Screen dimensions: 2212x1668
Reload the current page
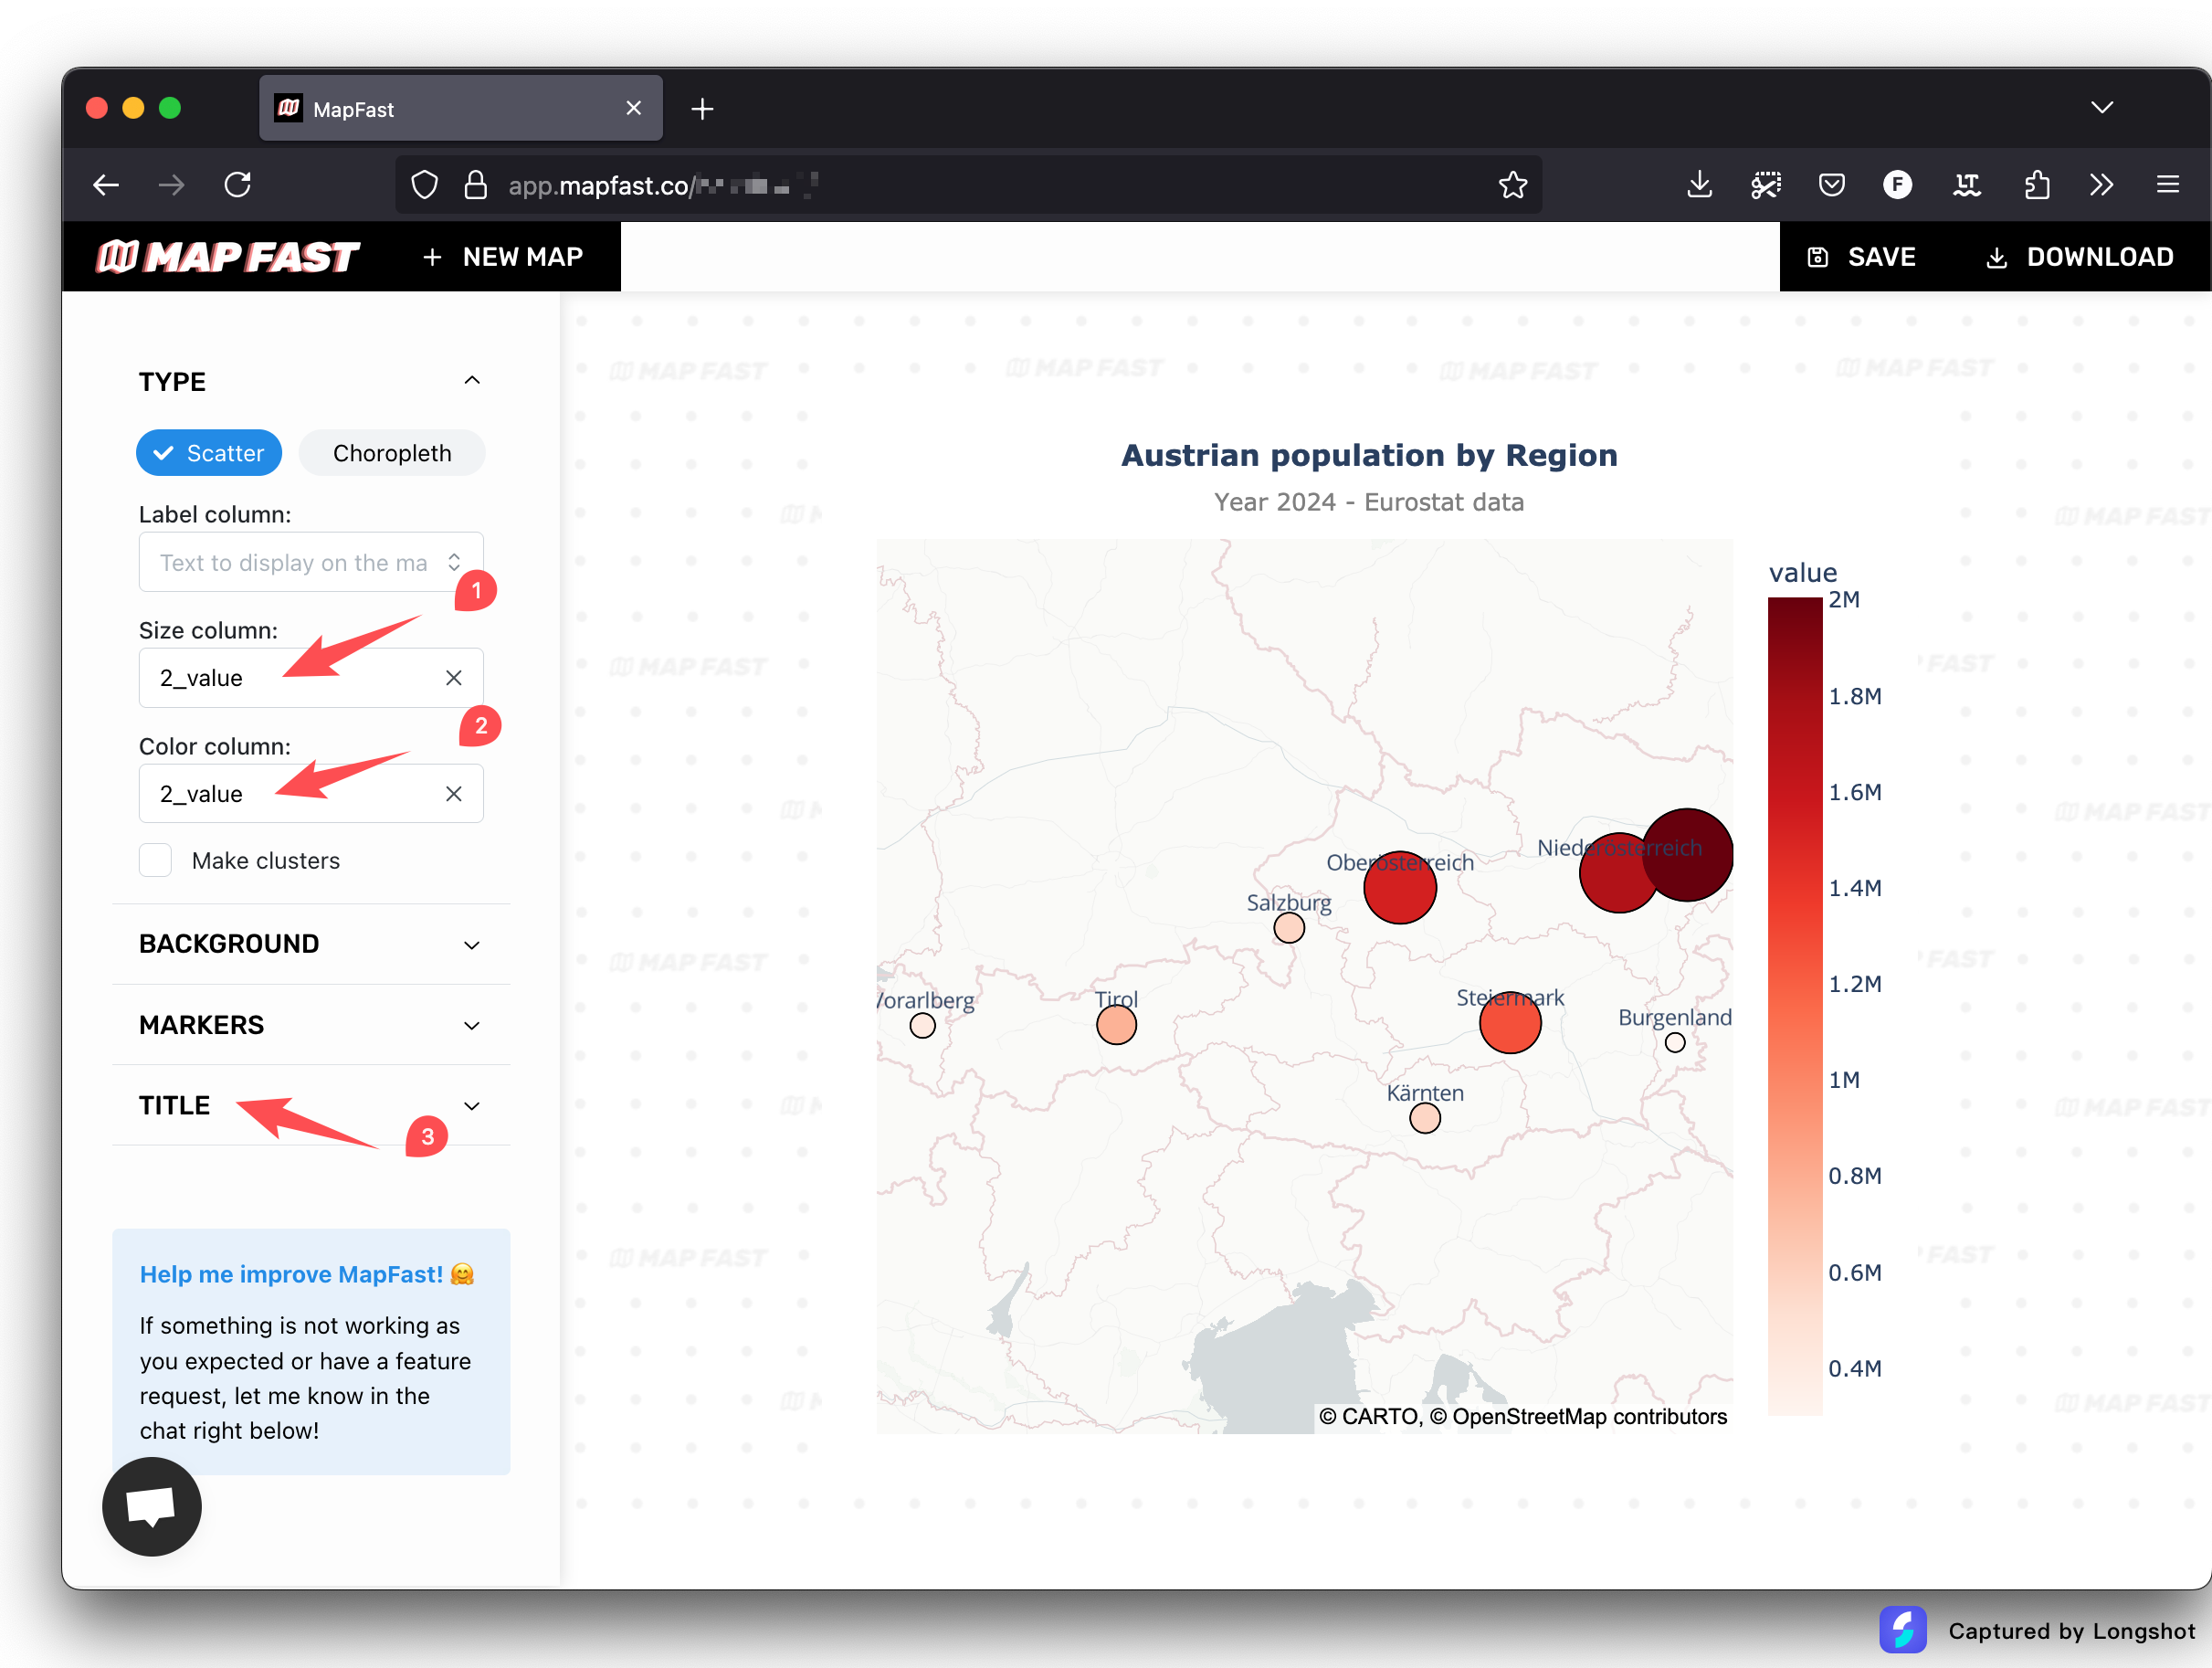coord(238,185)
